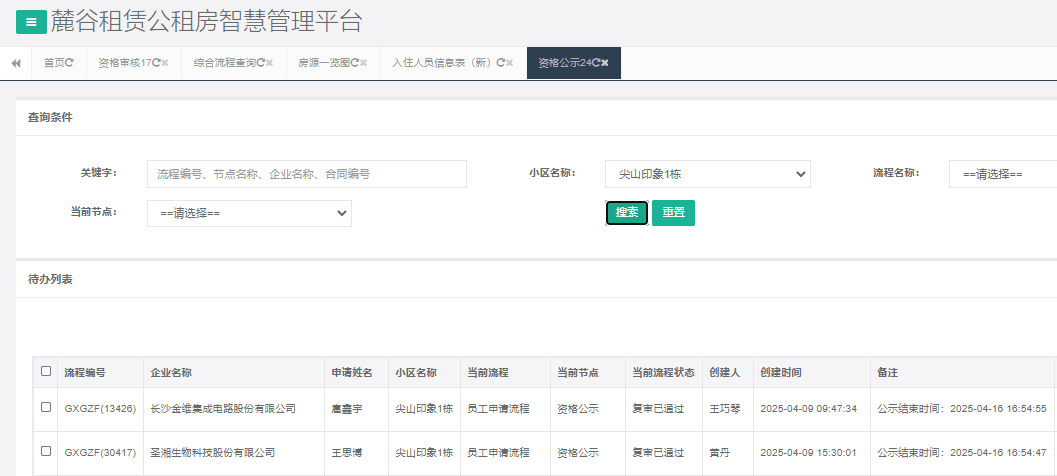Close the 资格公示24 tab
The height and width of the screenshot is (476, 1057).
click(x=605, y=63)
